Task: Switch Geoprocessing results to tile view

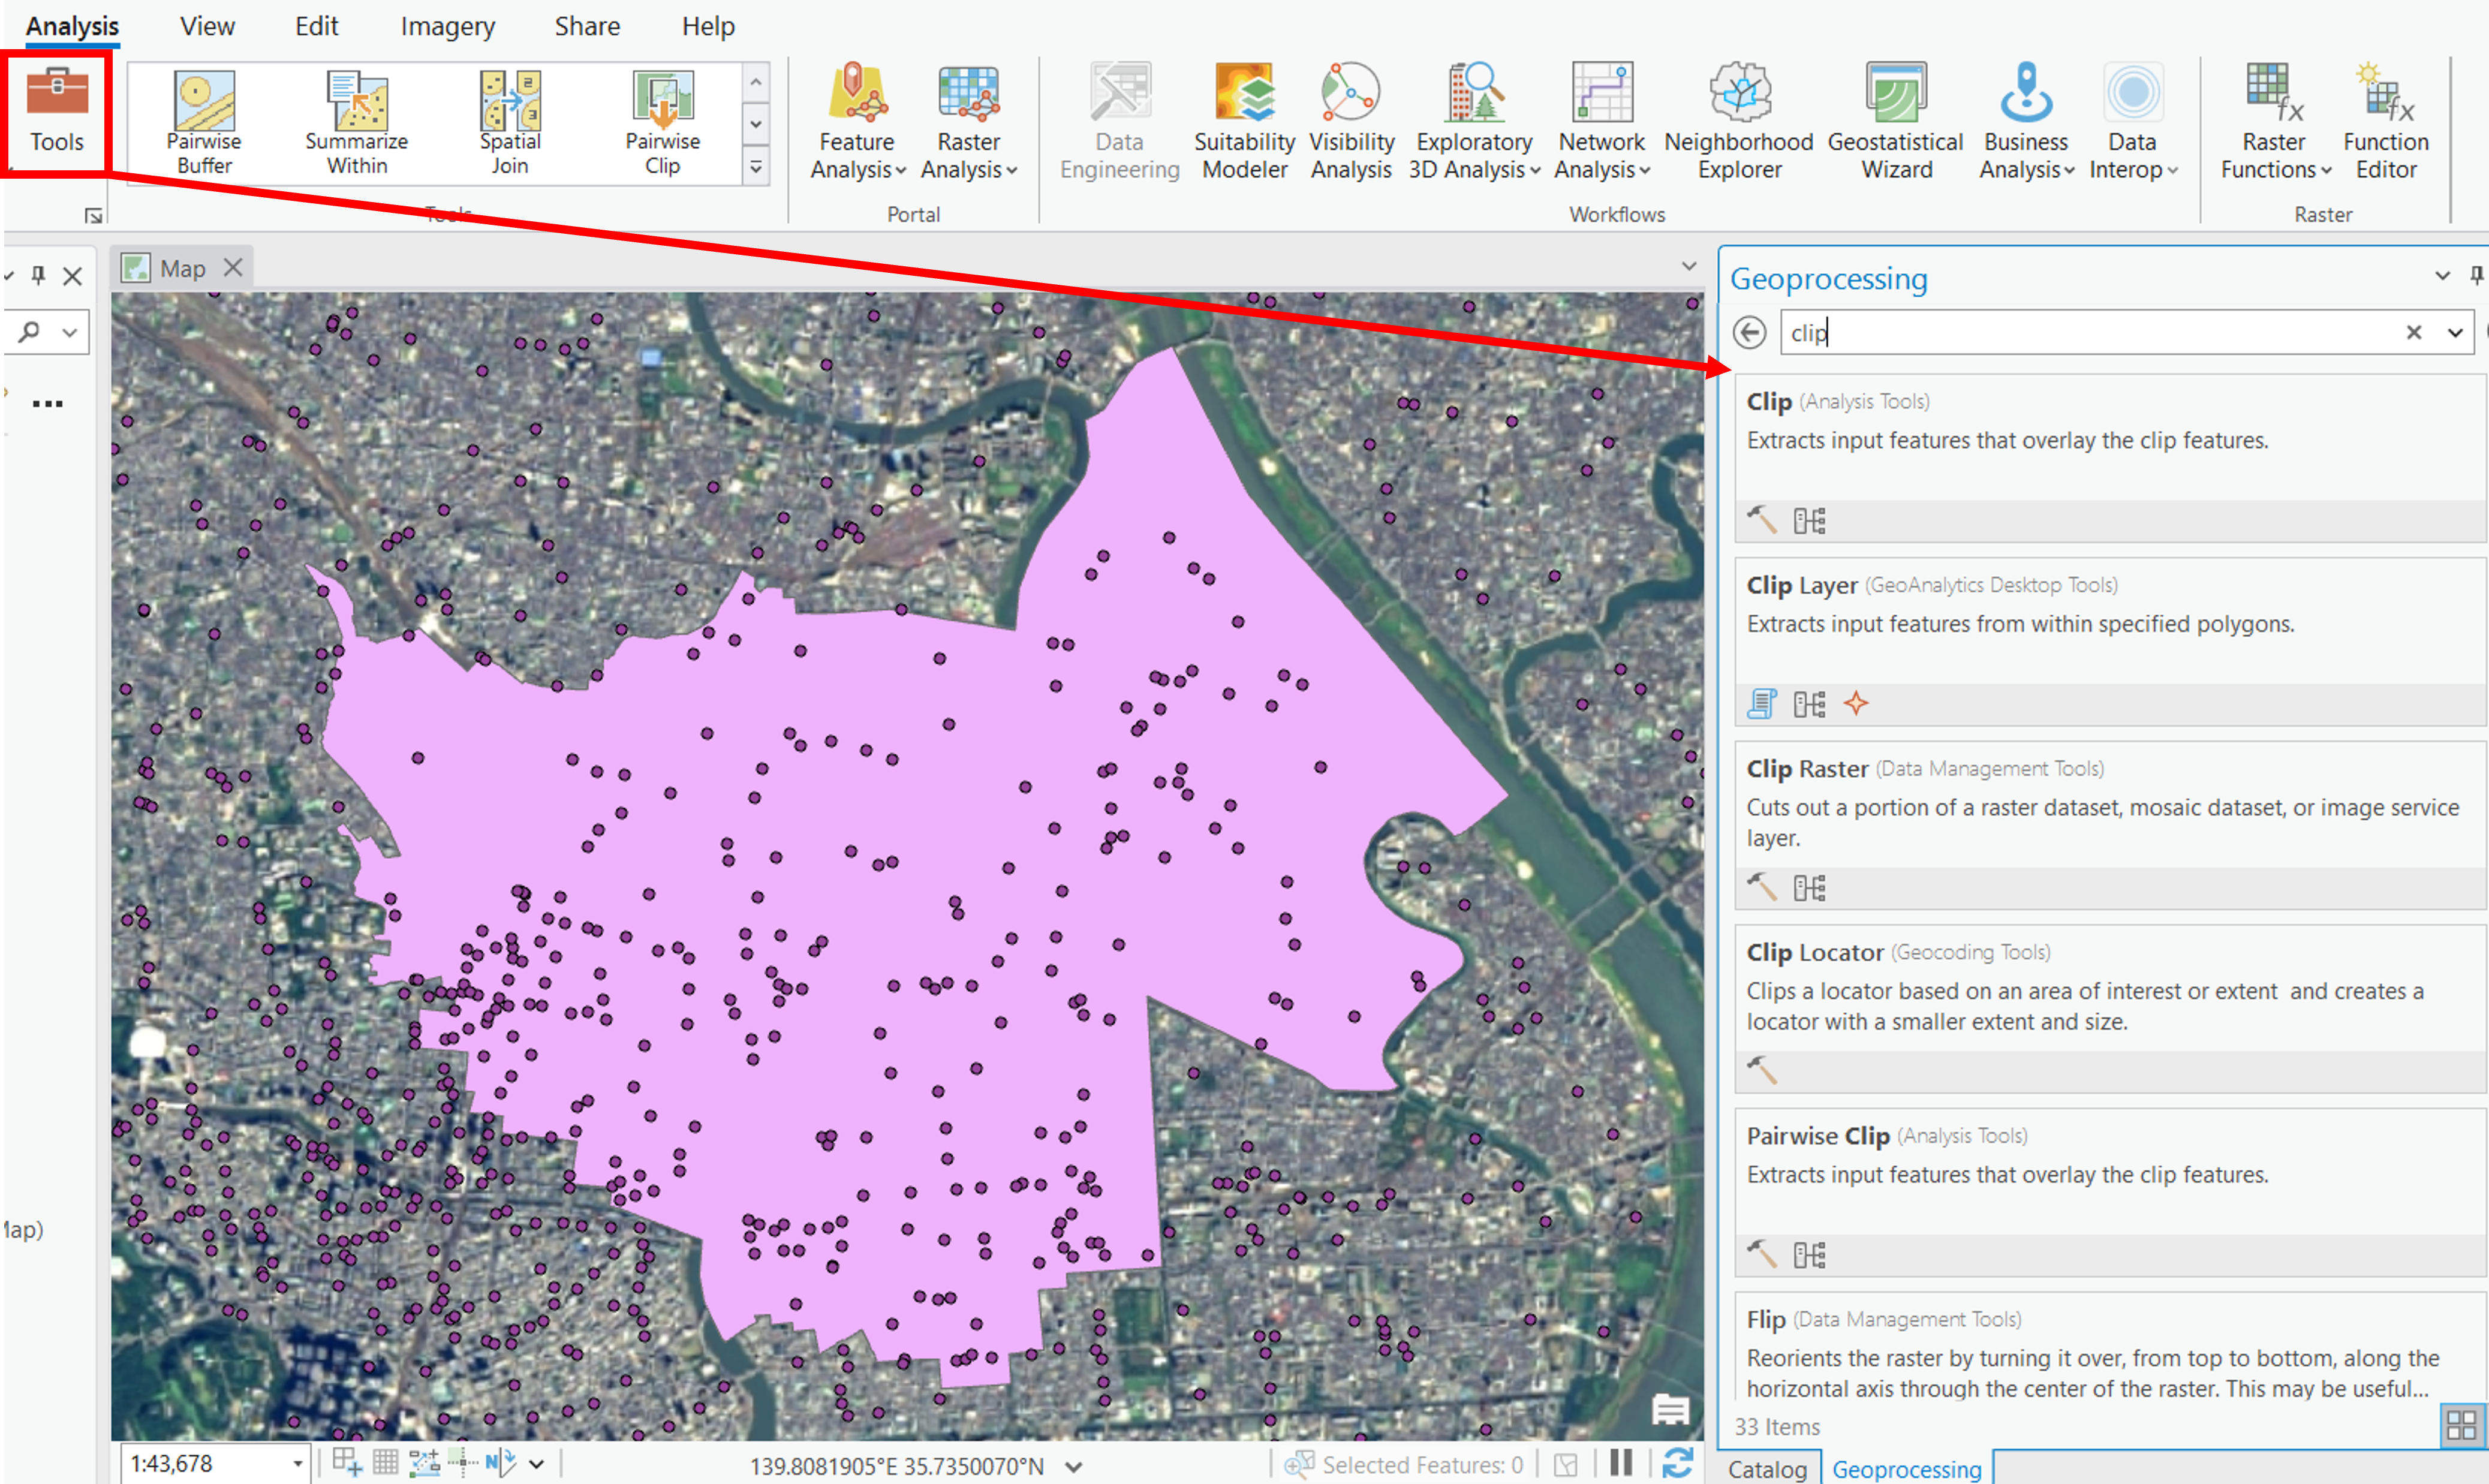Action: point(2461,1425)
